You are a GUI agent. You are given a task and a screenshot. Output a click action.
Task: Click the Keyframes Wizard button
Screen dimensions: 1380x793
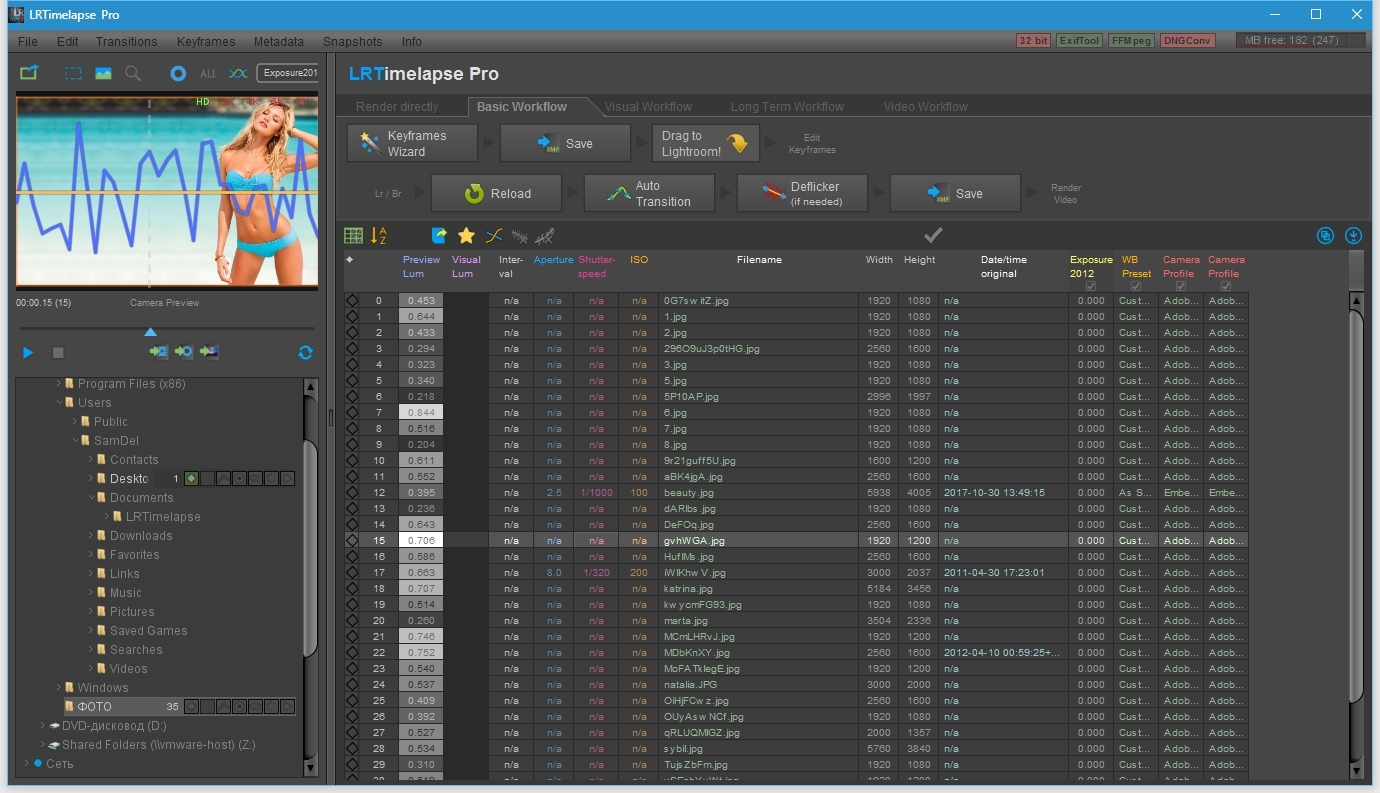(412, 143)
